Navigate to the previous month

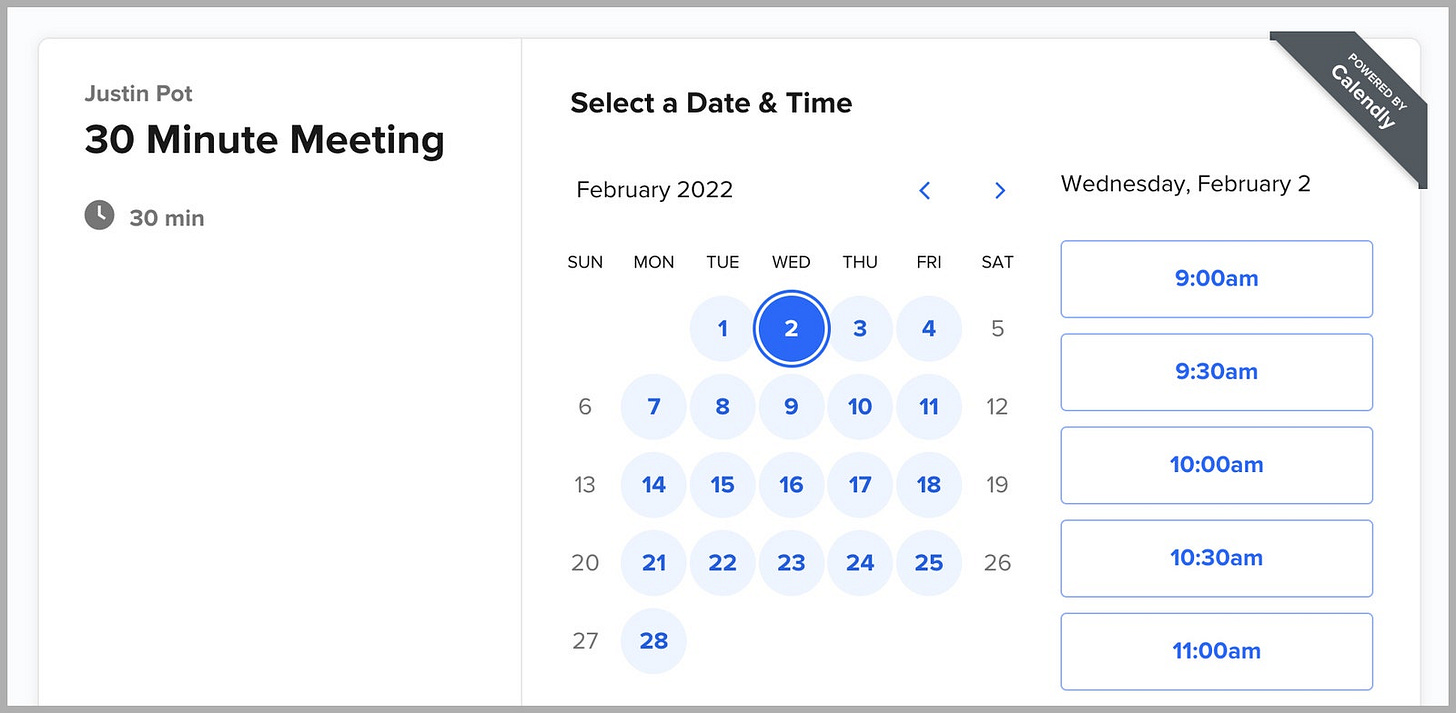[925, 190]
